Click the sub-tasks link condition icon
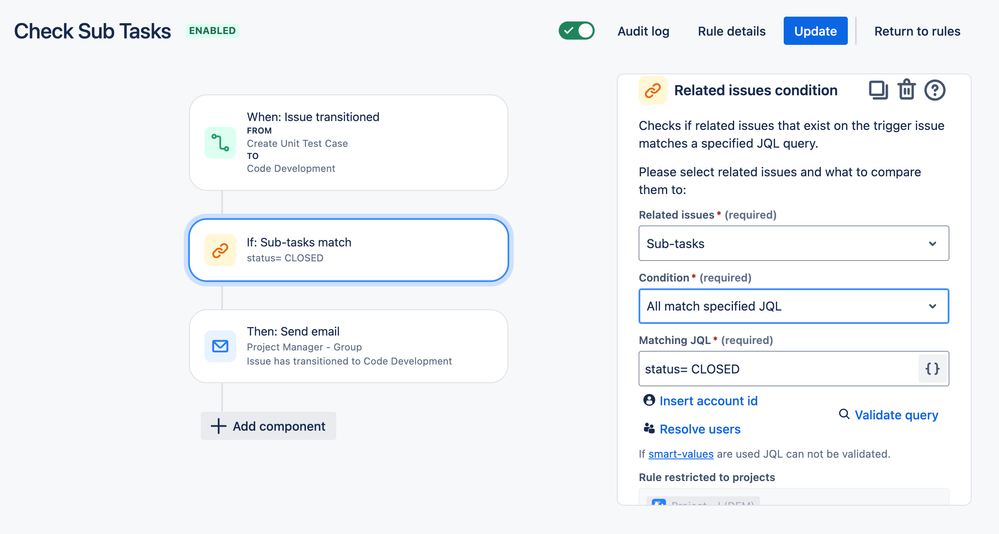 coord(220,250)
